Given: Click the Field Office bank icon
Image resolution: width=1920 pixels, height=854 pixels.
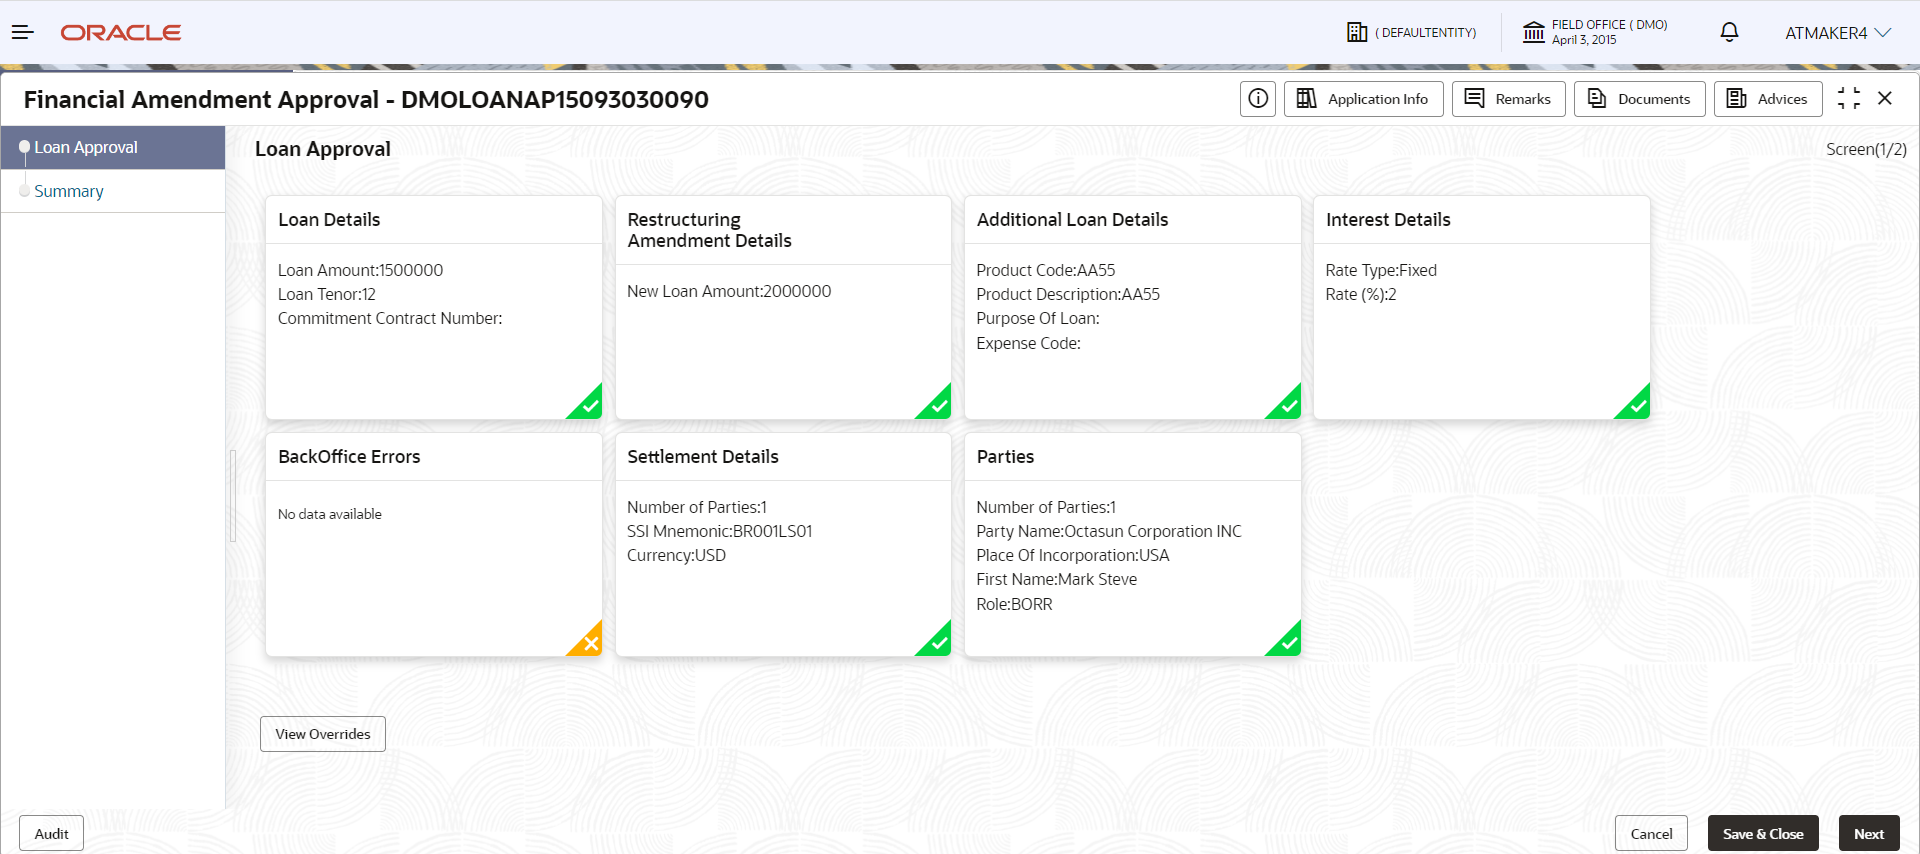Looking at the screenshot, I should point(1534,32).
